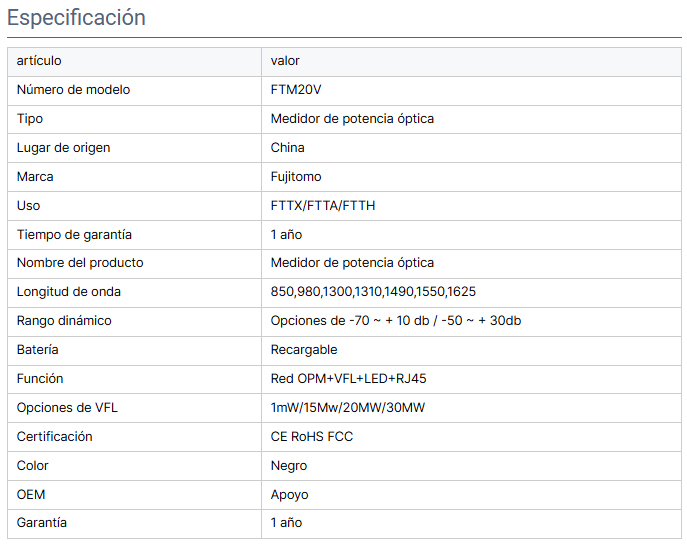Click the brand value Fujitomo

coord(296,177)
